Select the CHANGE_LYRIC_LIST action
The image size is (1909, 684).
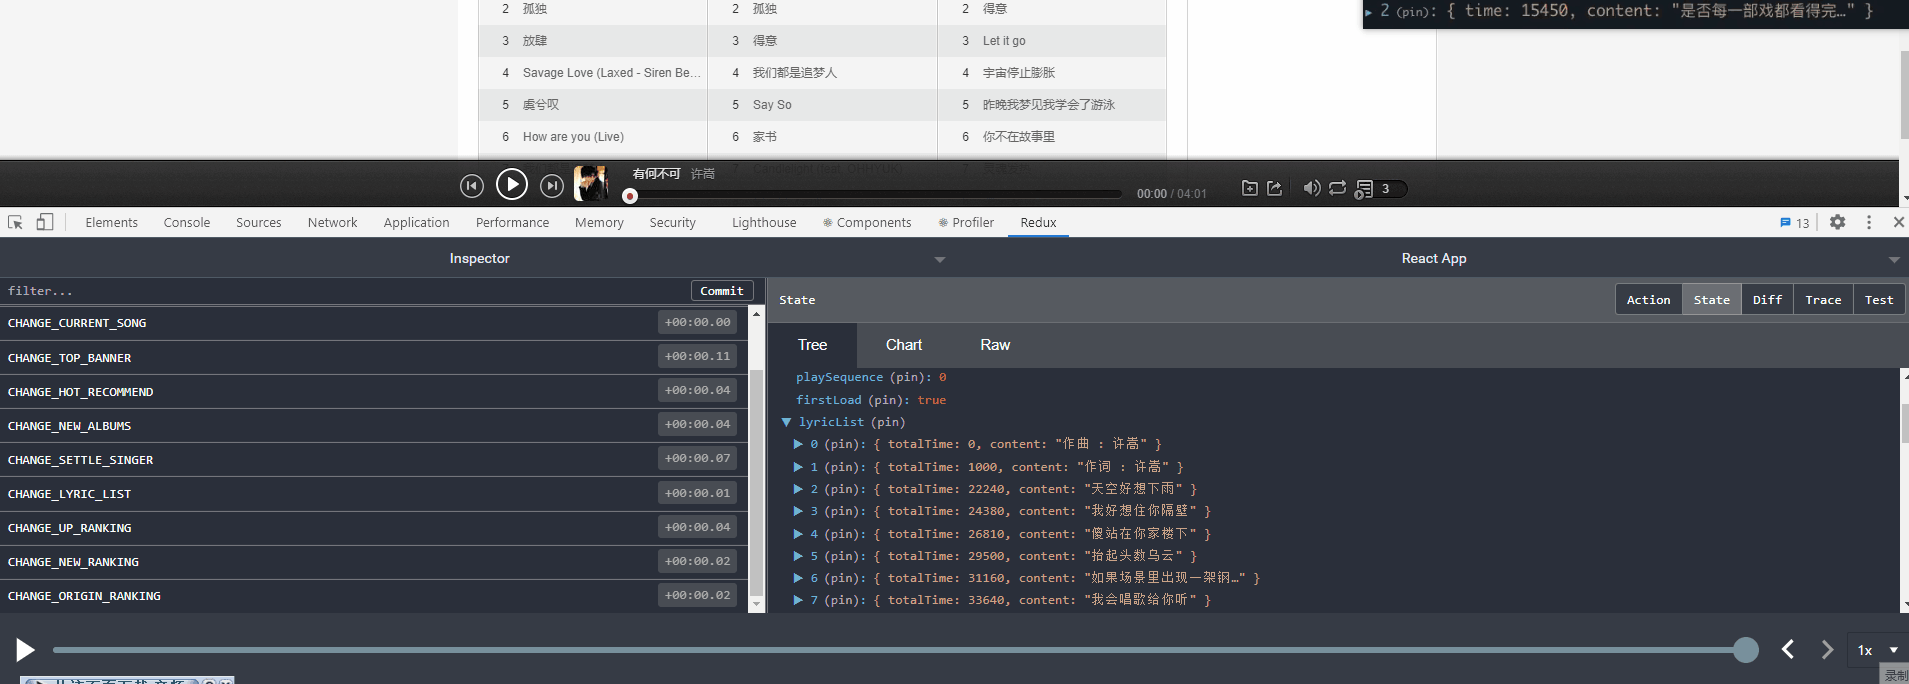click(x=373, y=493)
